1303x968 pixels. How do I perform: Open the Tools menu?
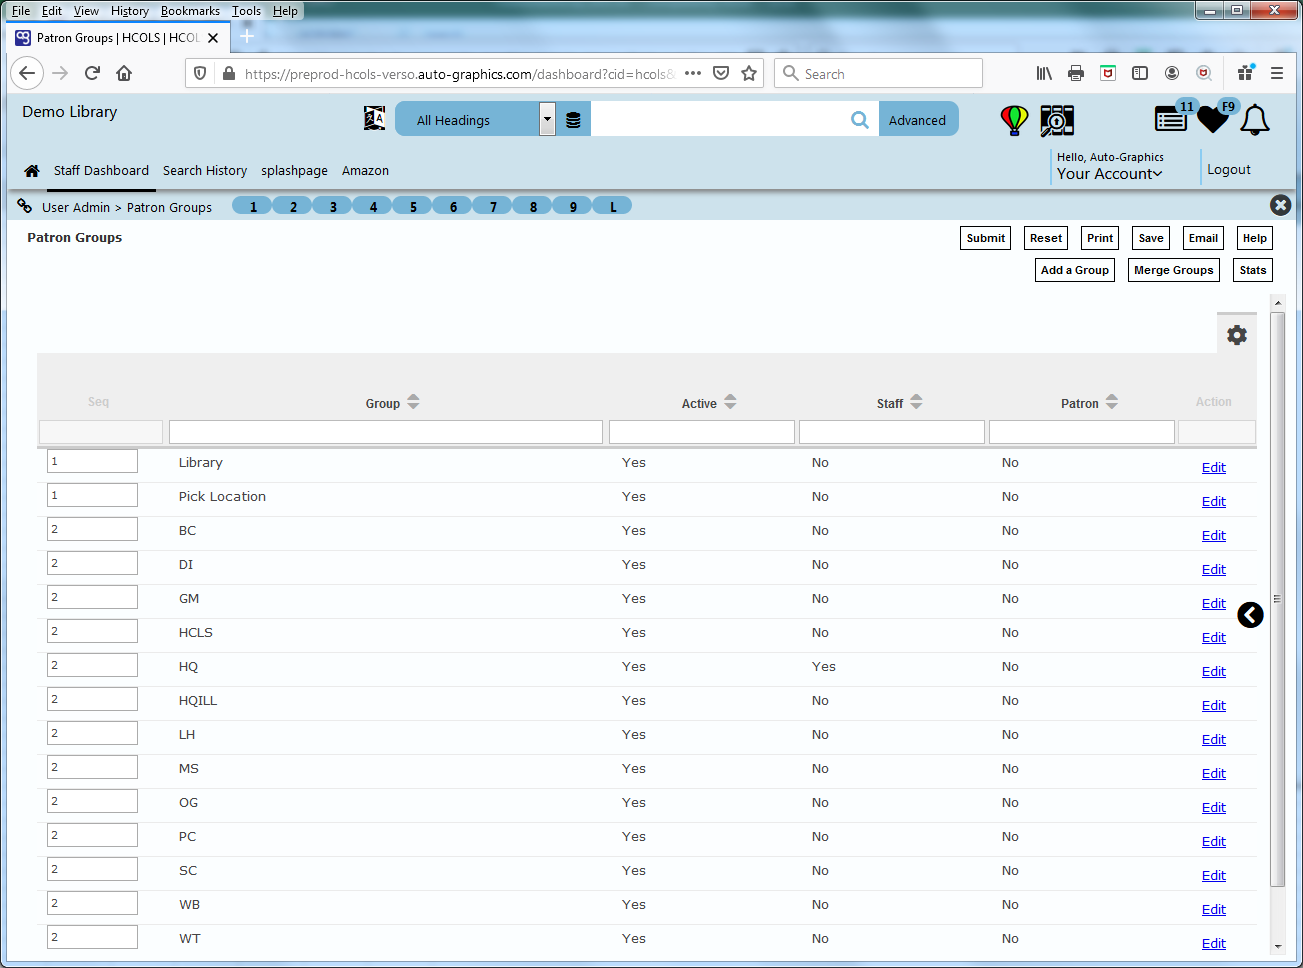point(246,11)
